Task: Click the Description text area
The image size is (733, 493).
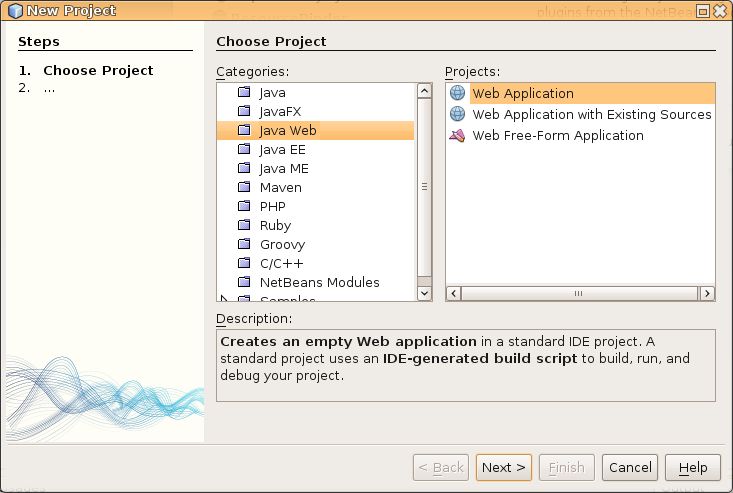Action: pos(466,365)
